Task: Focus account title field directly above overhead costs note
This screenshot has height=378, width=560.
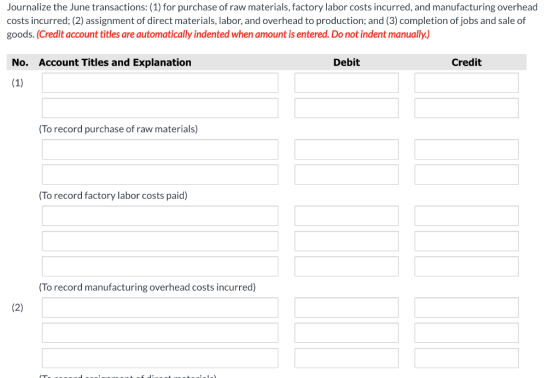Action: (160, 267)
